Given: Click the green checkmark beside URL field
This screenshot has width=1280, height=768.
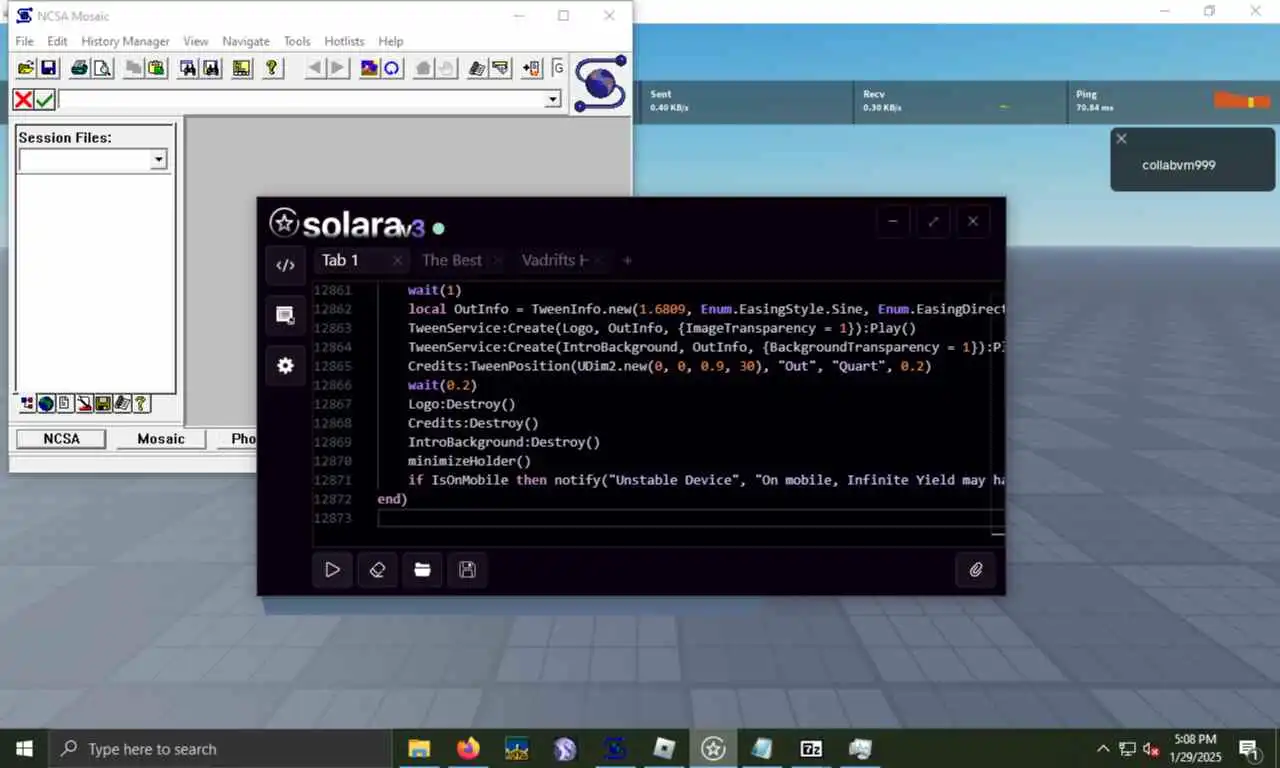Looking at the screenshot, I should [x=44, y=99].
